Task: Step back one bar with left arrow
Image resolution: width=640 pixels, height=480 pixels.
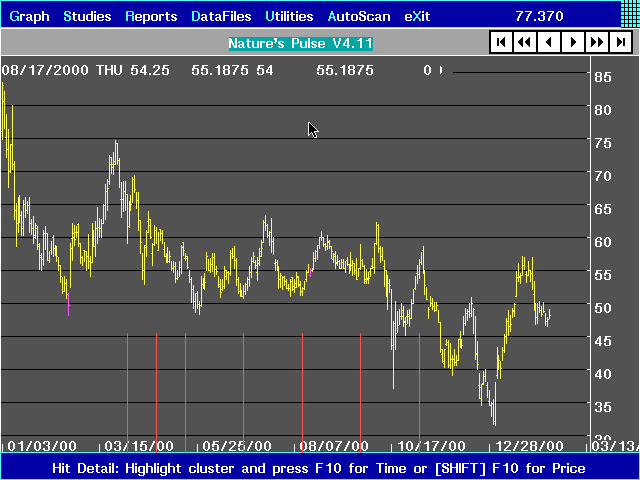Action: pyautogui.click(x=549, y=42)
